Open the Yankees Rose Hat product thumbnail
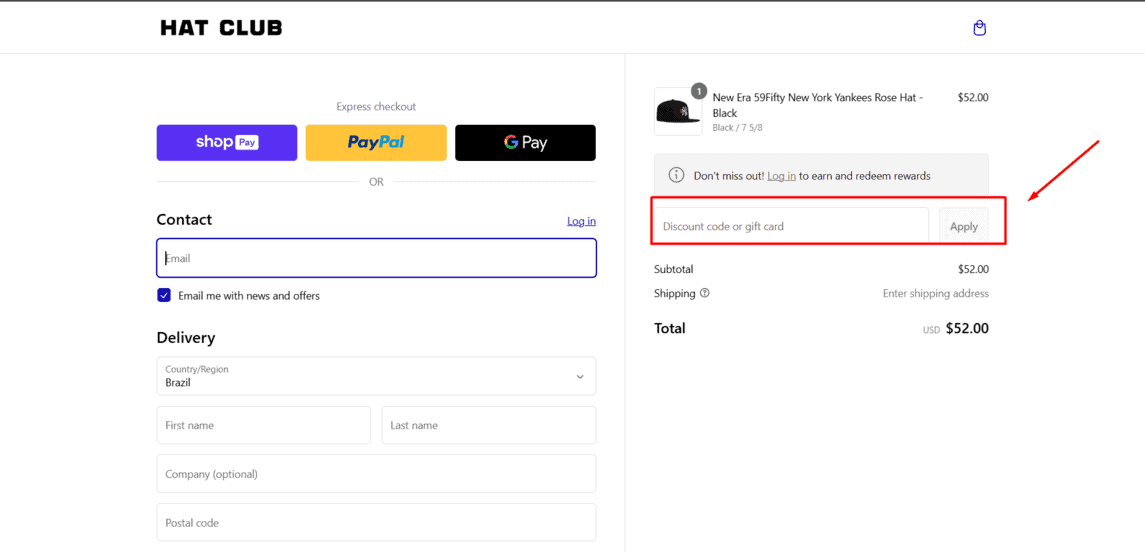 click(678, 112)
